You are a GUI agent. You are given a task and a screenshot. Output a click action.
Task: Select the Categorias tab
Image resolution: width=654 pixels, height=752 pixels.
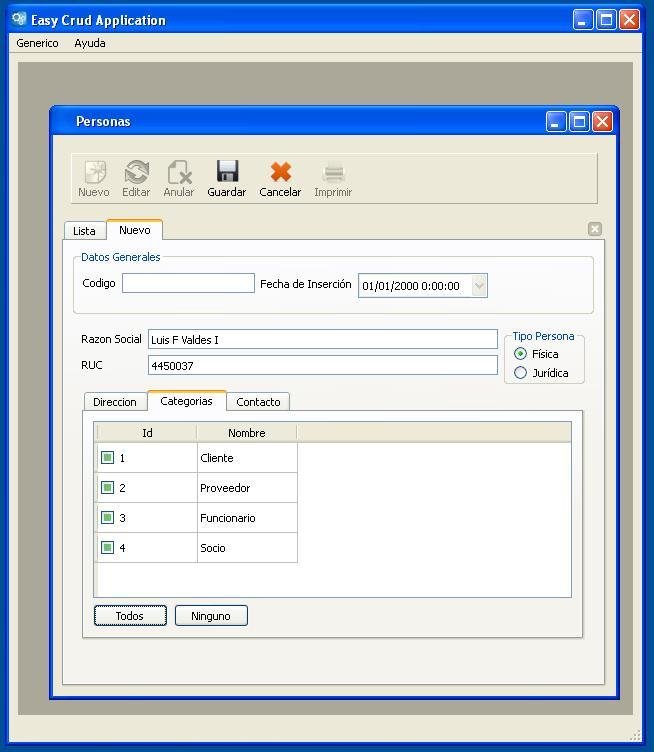(187, 401)
